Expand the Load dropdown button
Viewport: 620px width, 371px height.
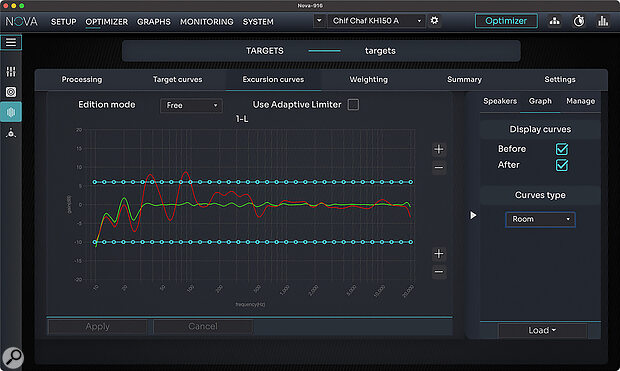point(542,330)
